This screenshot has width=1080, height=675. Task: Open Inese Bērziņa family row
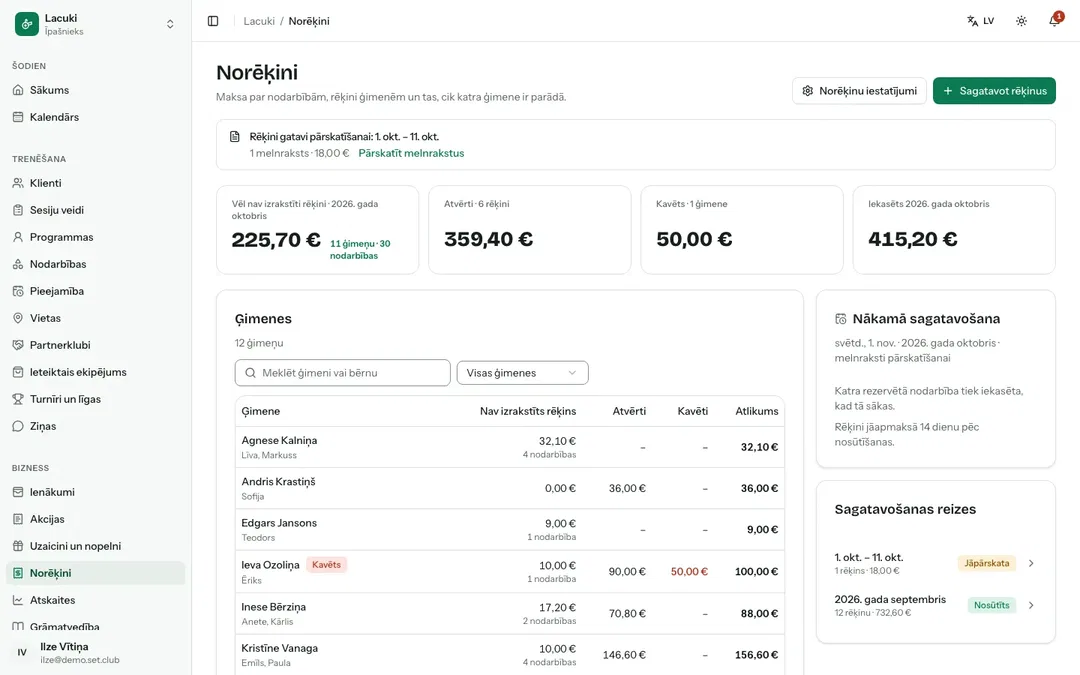[510, 614]
